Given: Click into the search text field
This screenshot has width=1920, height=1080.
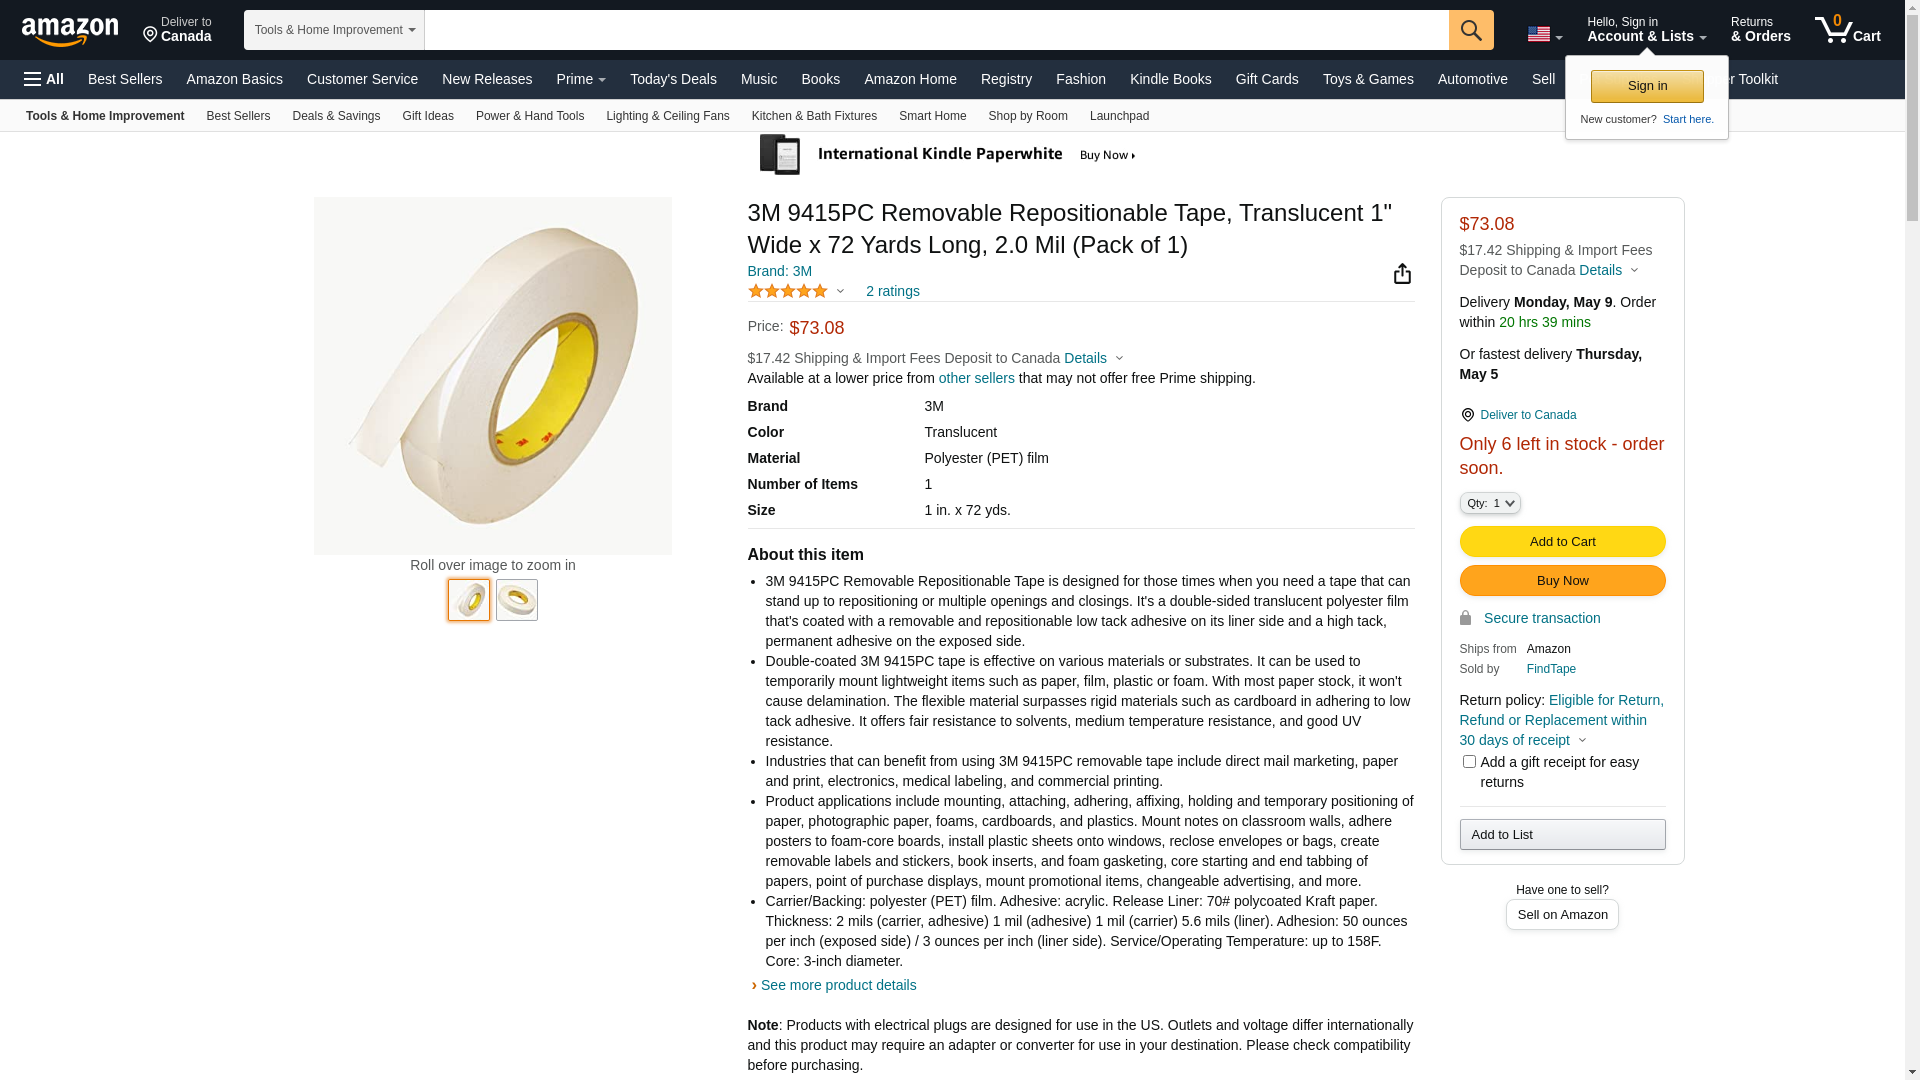Looking at the screenshot, I should pos(936,30).
